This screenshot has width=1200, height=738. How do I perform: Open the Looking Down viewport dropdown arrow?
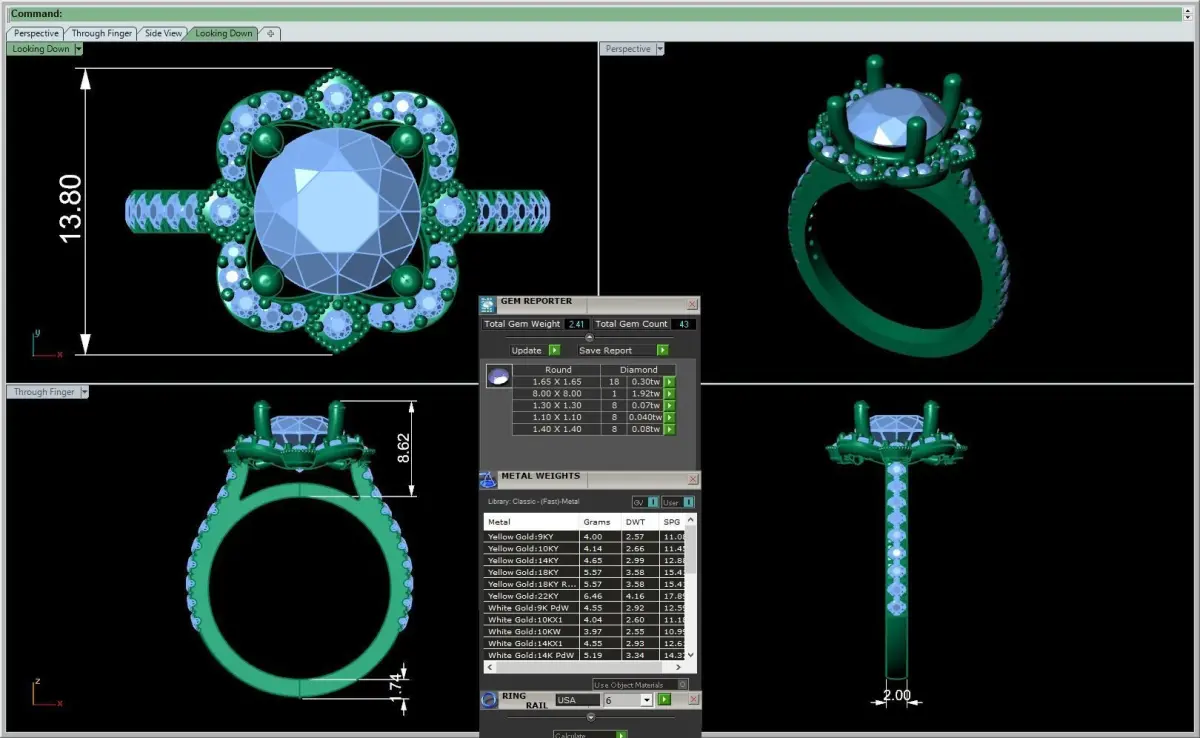coord(78,49)
